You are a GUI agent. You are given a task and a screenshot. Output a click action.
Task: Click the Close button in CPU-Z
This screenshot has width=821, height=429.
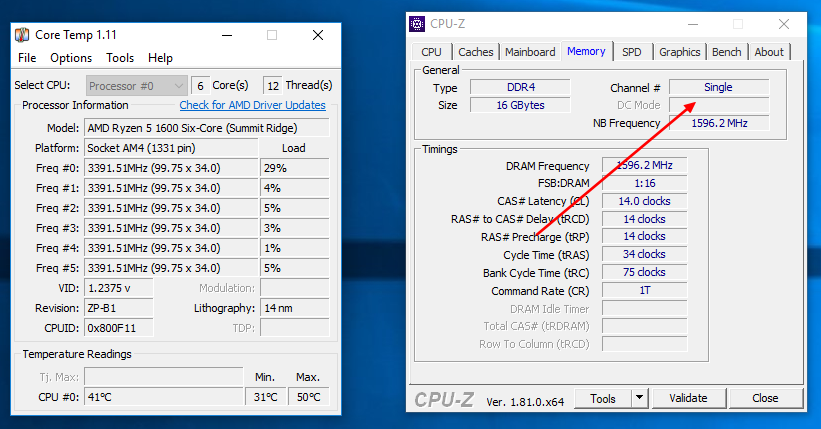[765, 399]
